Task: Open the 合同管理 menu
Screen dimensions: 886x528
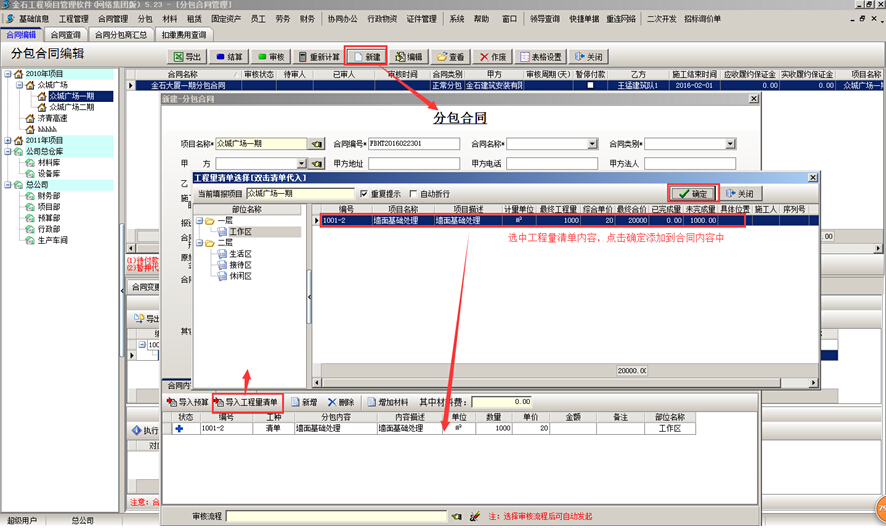Action: 112,18
